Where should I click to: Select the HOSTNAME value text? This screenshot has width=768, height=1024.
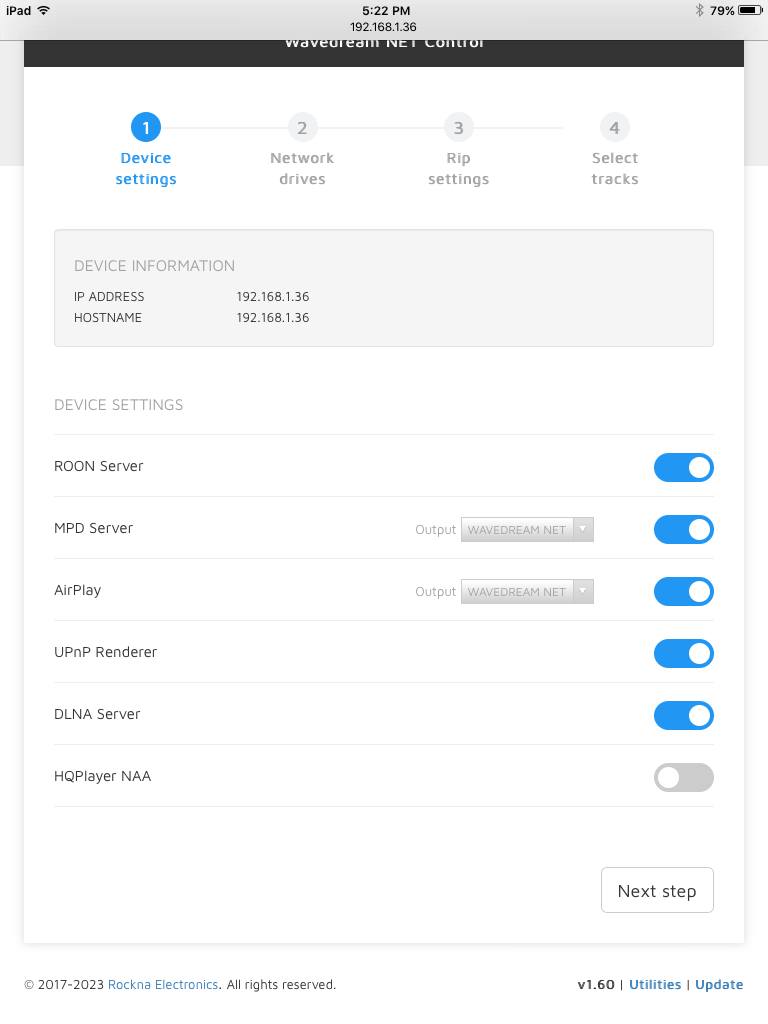coord(273,318)
